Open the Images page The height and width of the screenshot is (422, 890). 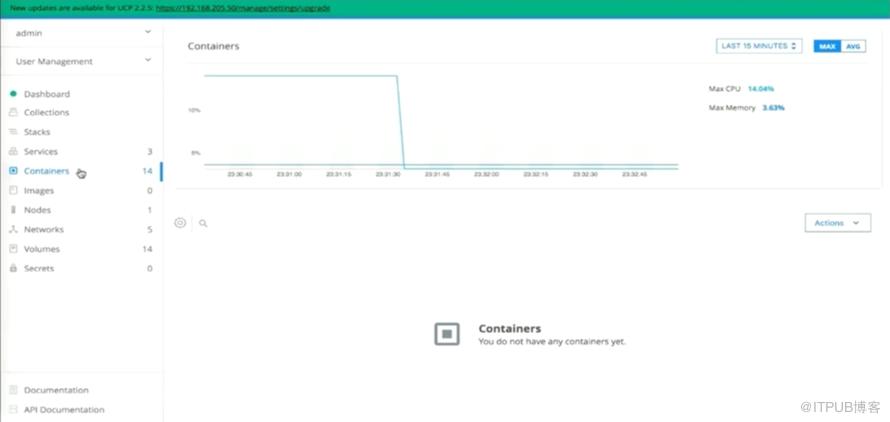coord(39,191)
